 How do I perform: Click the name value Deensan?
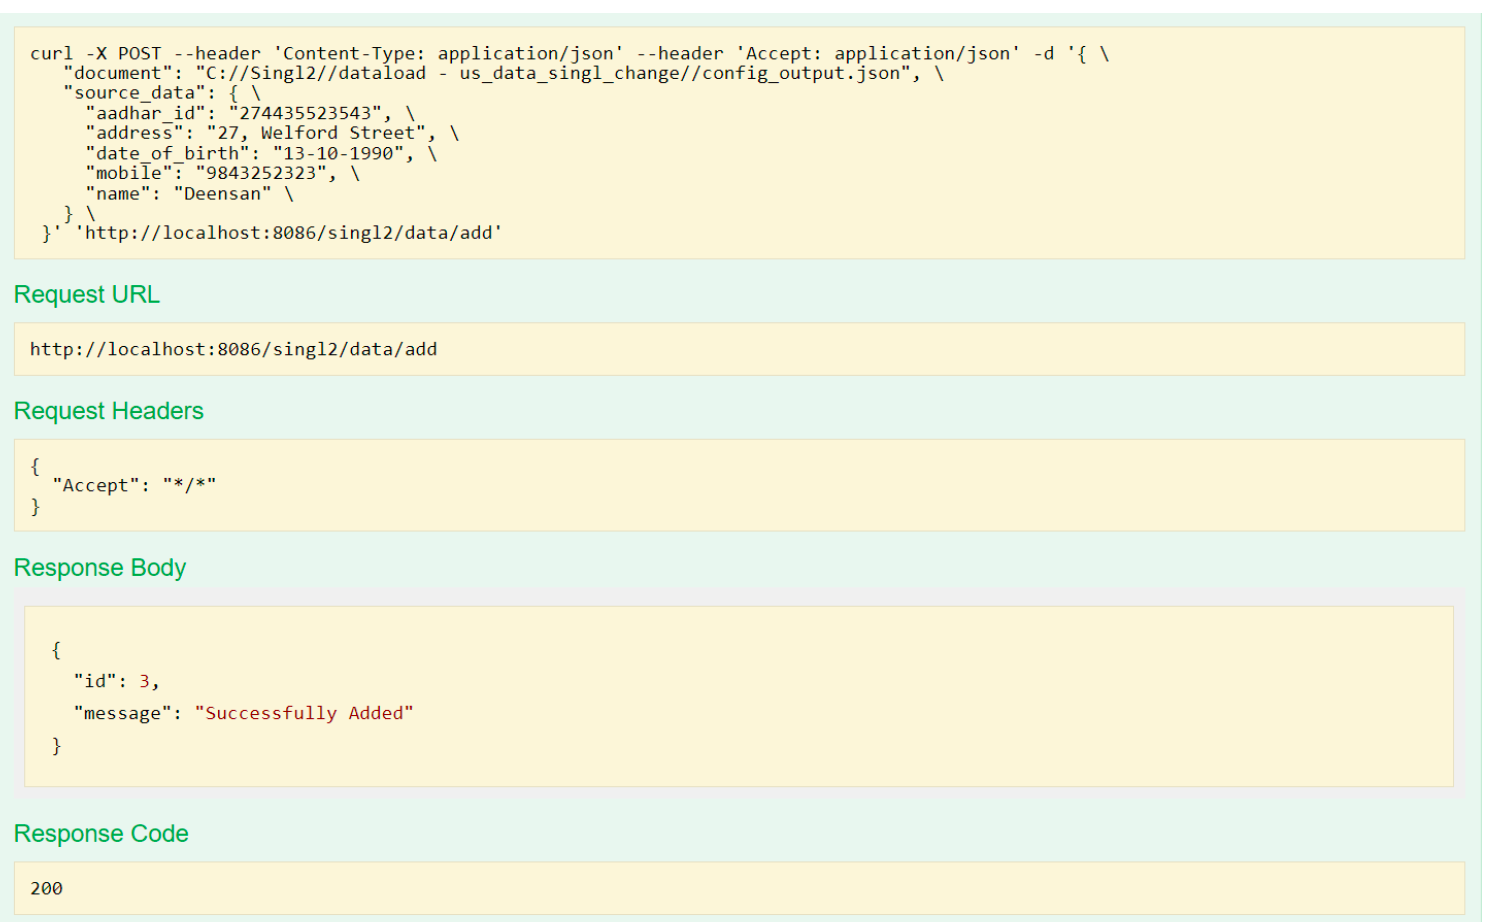(222, 194)
